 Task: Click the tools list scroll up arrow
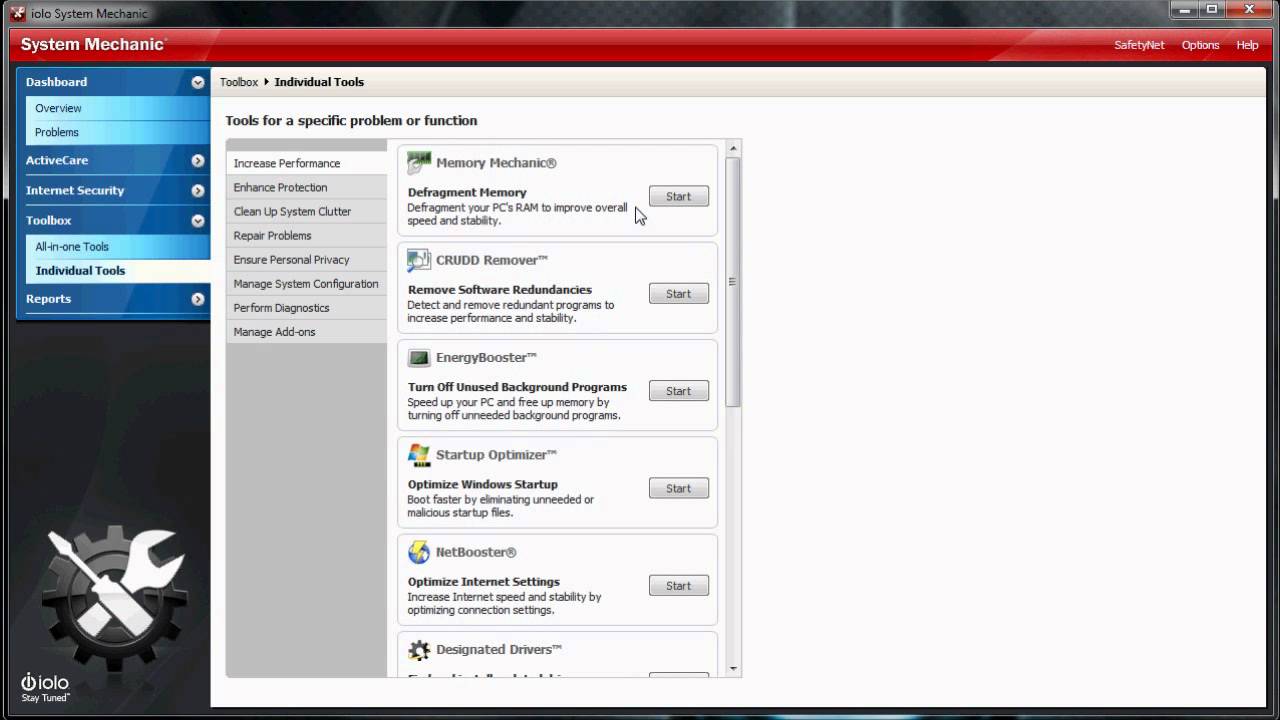(x=734, y=149)
